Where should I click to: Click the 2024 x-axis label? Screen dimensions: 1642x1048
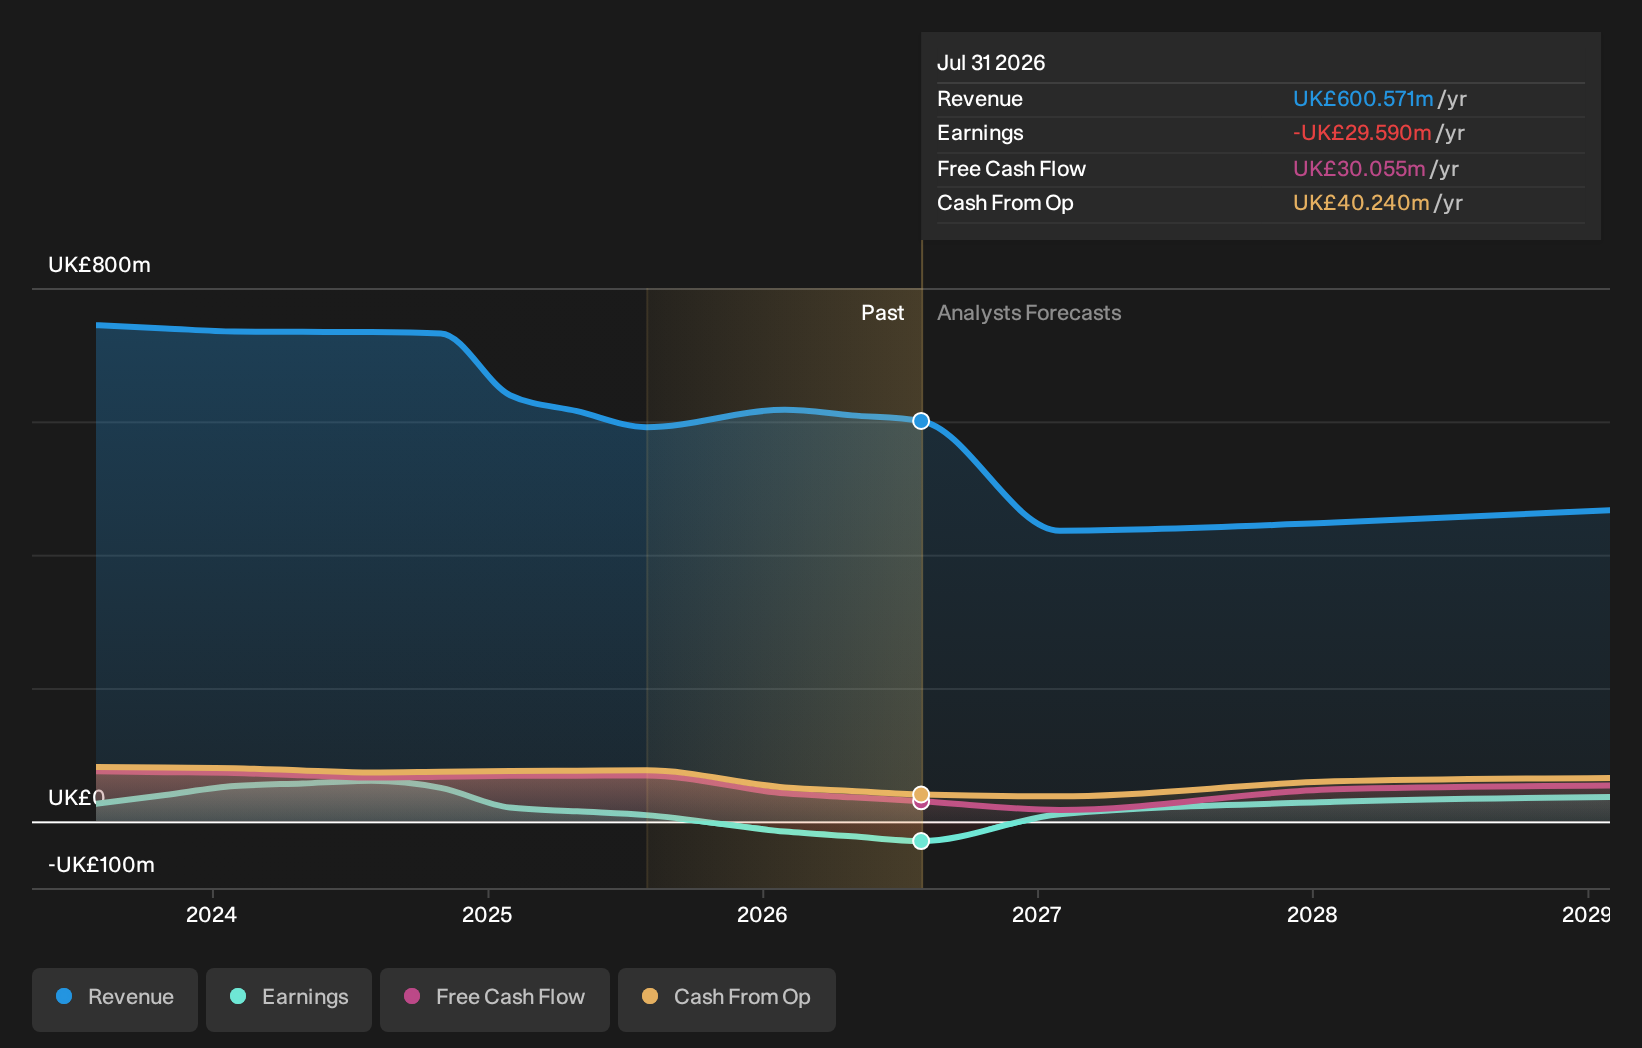point(211,914)
